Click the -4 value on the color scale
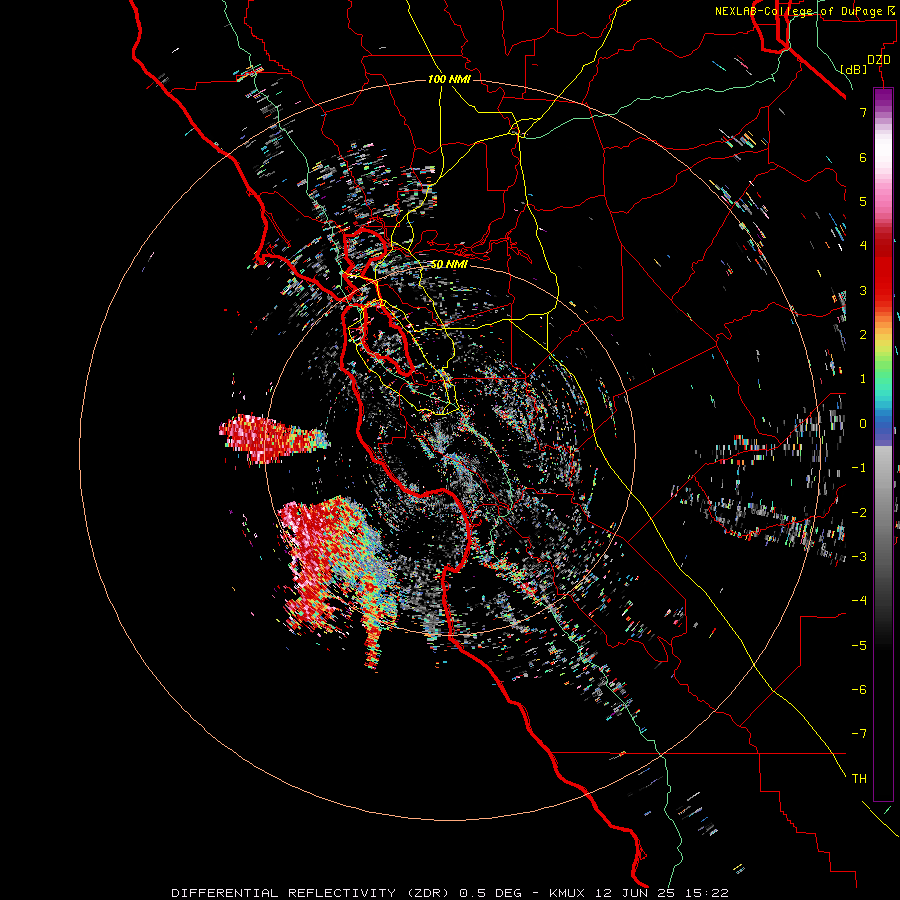Viewport: 900px width, 900px height. pos(859,600)
